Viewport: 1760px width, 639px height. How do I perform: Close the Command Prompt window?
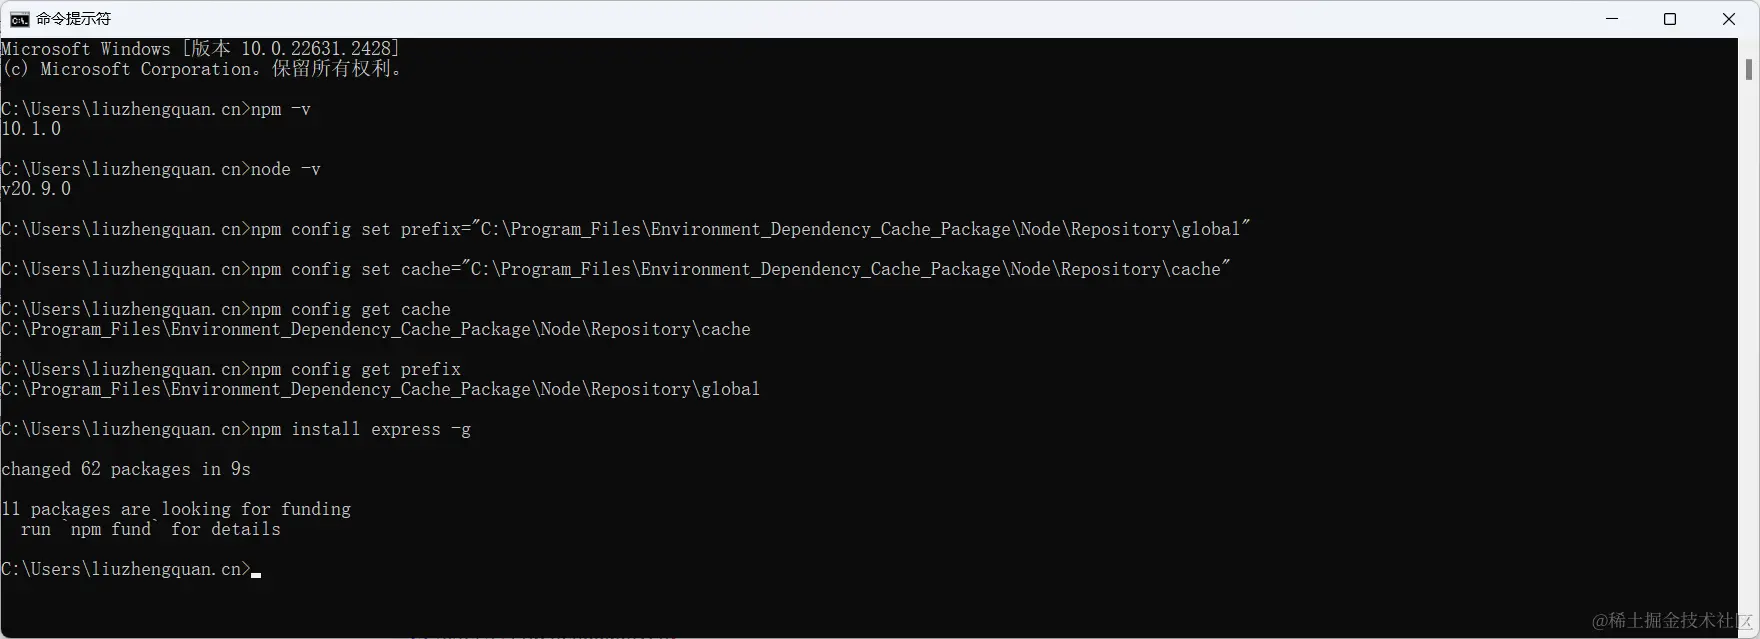(1728, 19)
